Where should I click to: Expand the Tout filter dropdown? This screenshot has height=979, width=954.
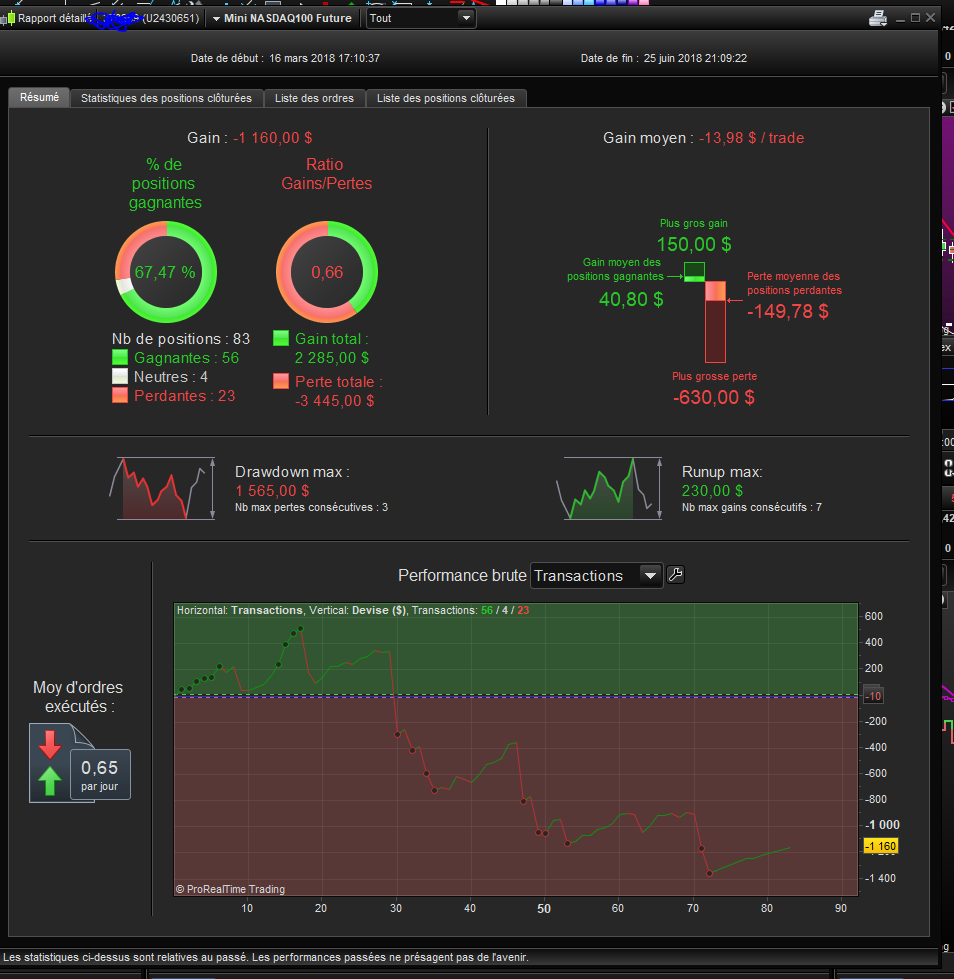pyautogui.click(x=421, y=18)
